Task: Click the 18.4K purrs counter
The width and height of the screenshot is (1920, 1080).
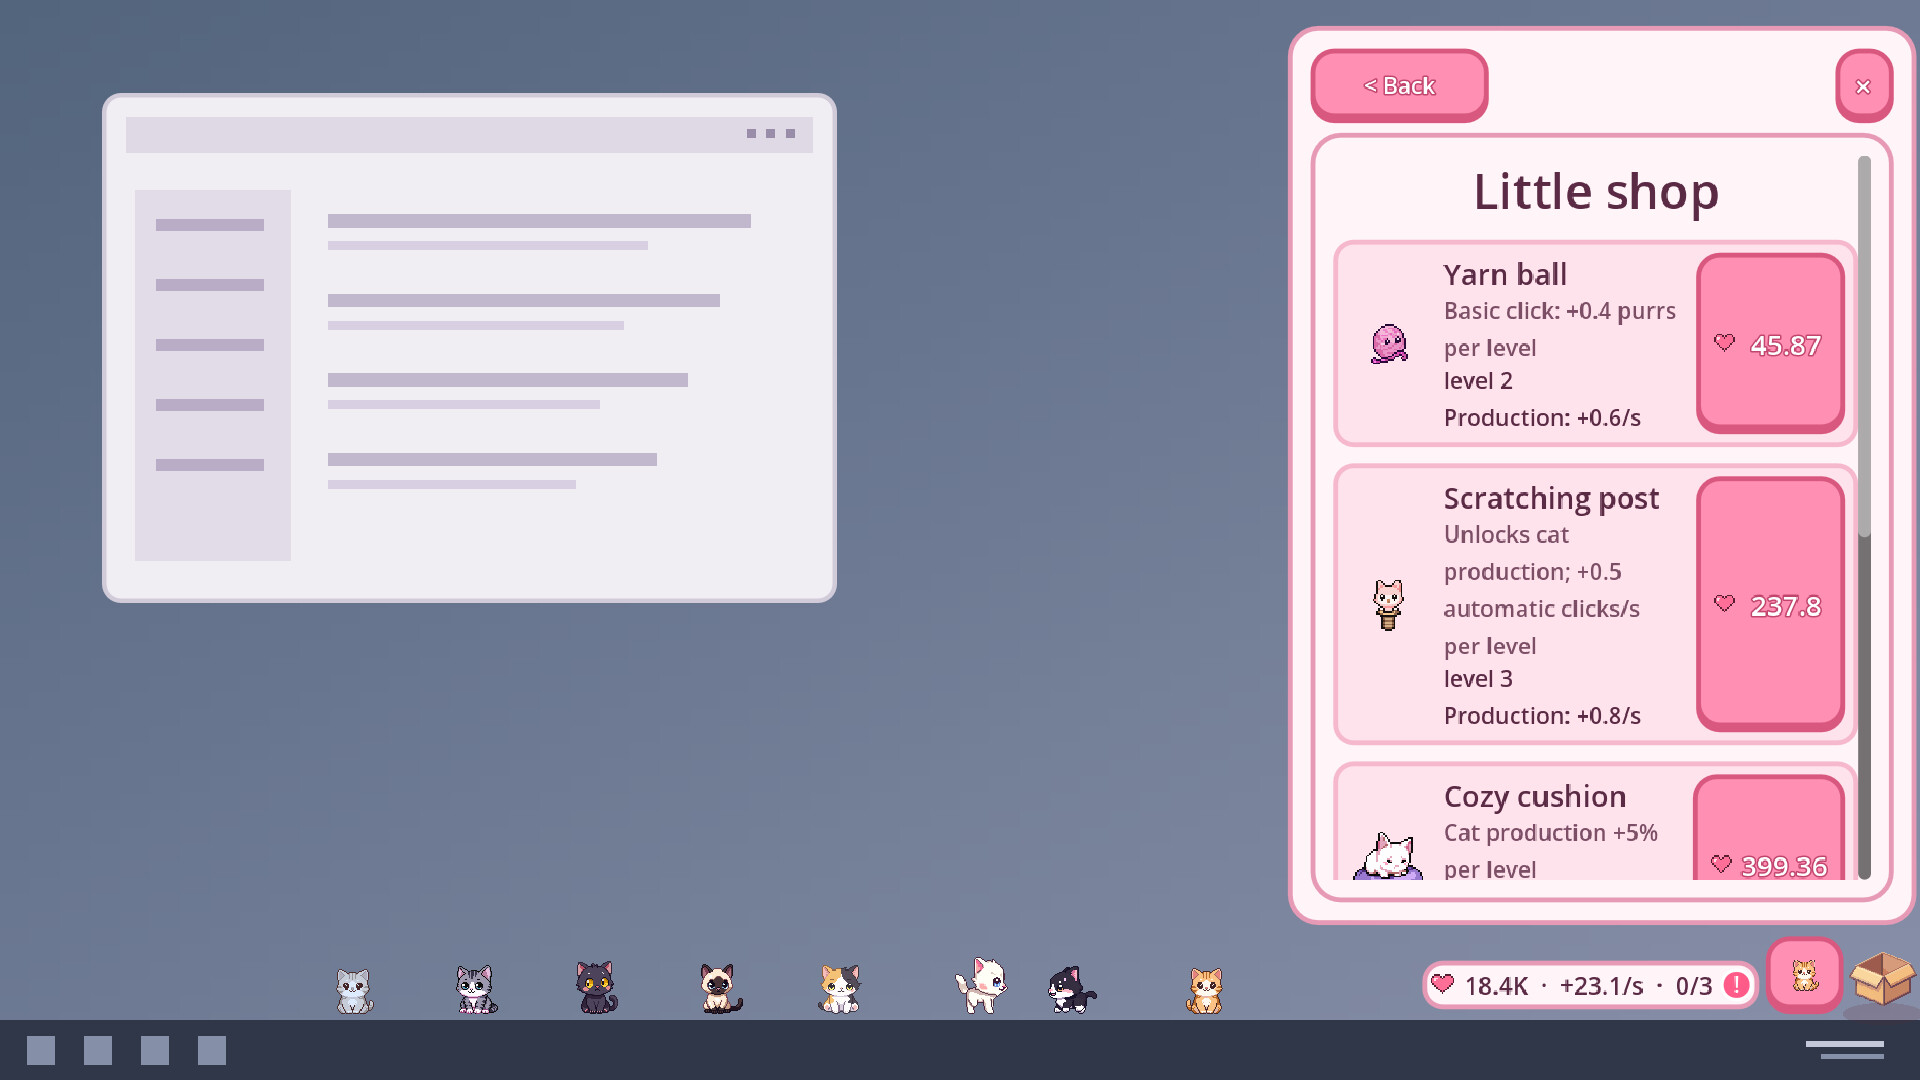Action: coord(1496,986)
